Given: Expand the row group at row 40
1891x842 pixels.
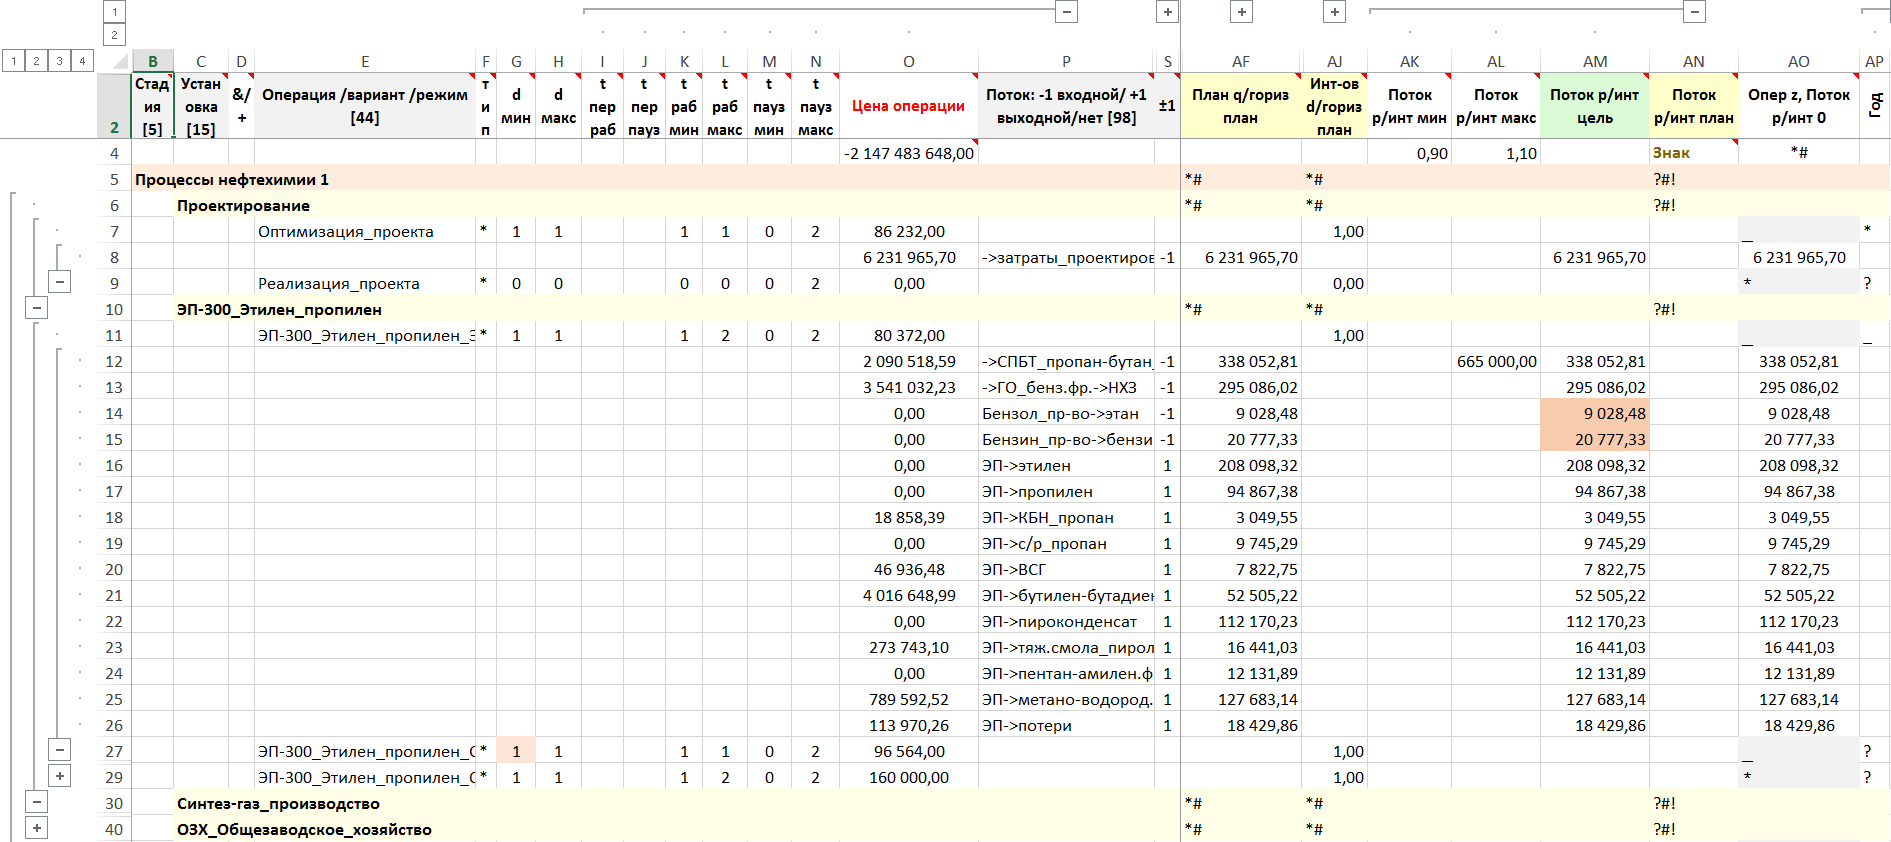Looking at the screenshot, I should pyautogui.click(x=36, y=828).
